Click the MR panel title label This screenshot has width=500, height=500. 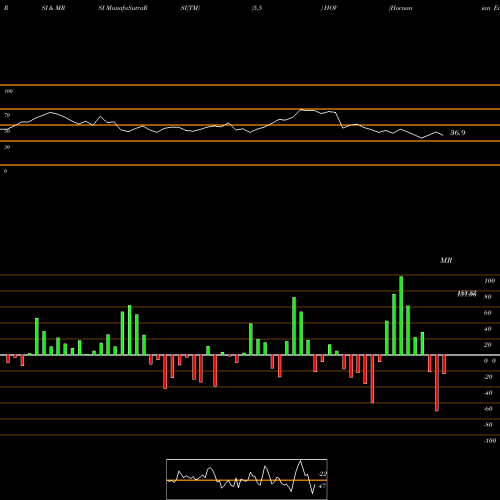click(x=446, y=260)
